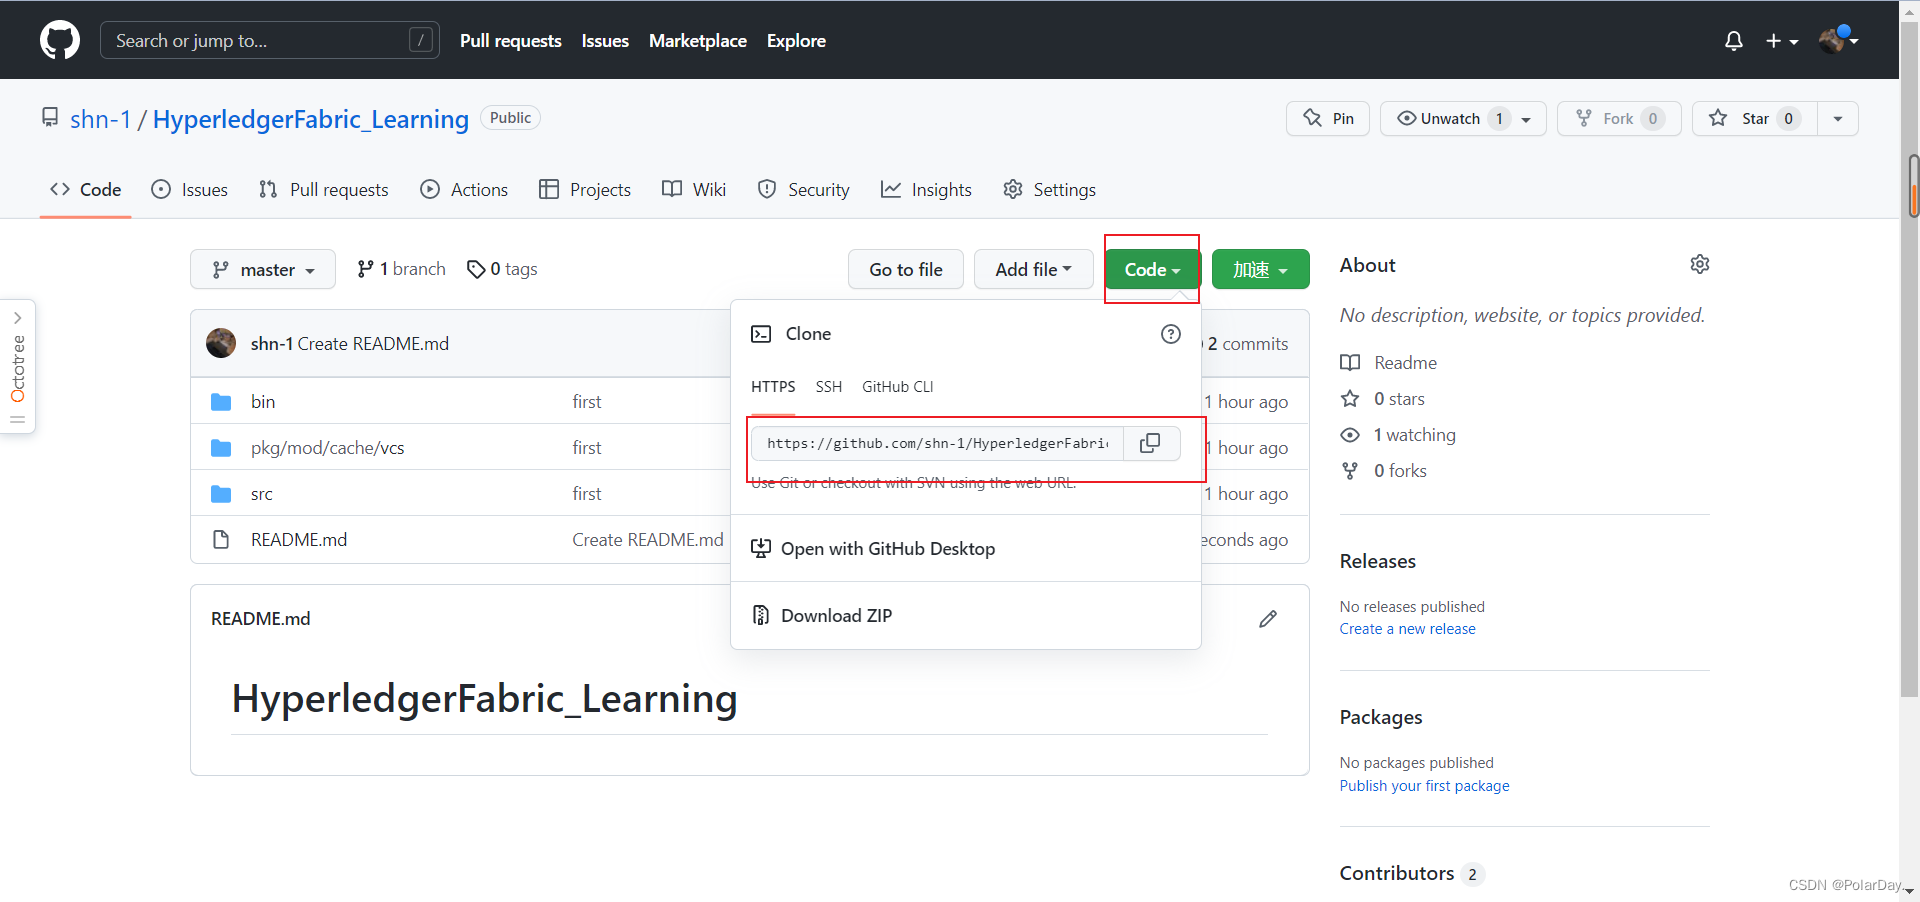This screenshot has width=1920, height=902.
Task: Open the bin folder
Action: pyautogui.click(x=263, y=401)
